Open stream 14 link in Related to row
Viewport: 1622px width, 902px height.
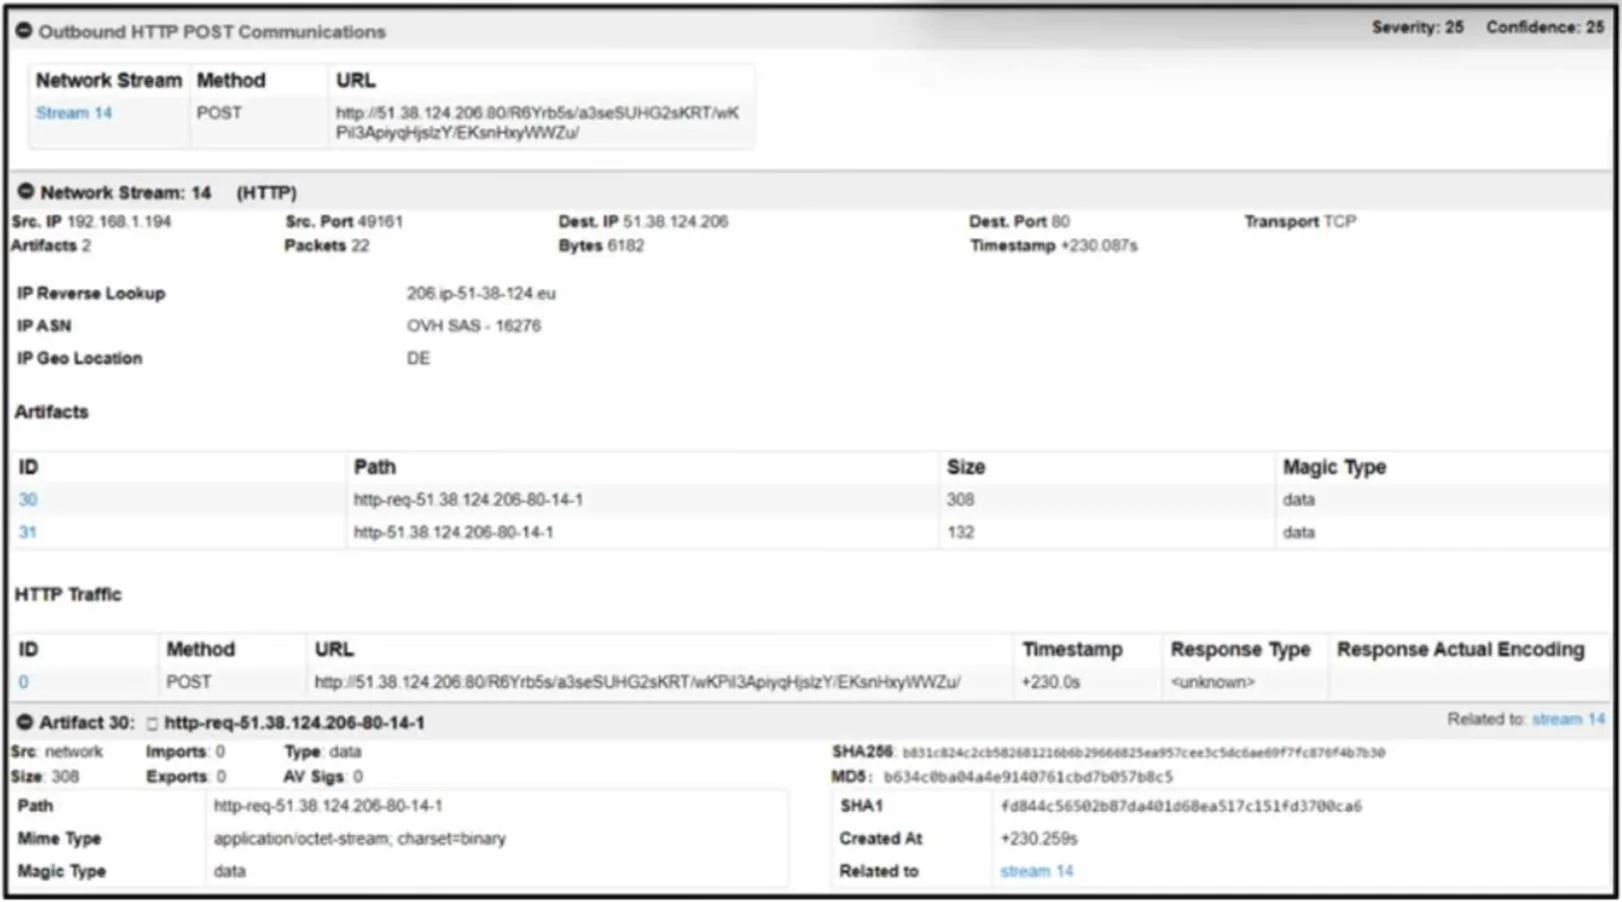click(x=1036, y=871)
